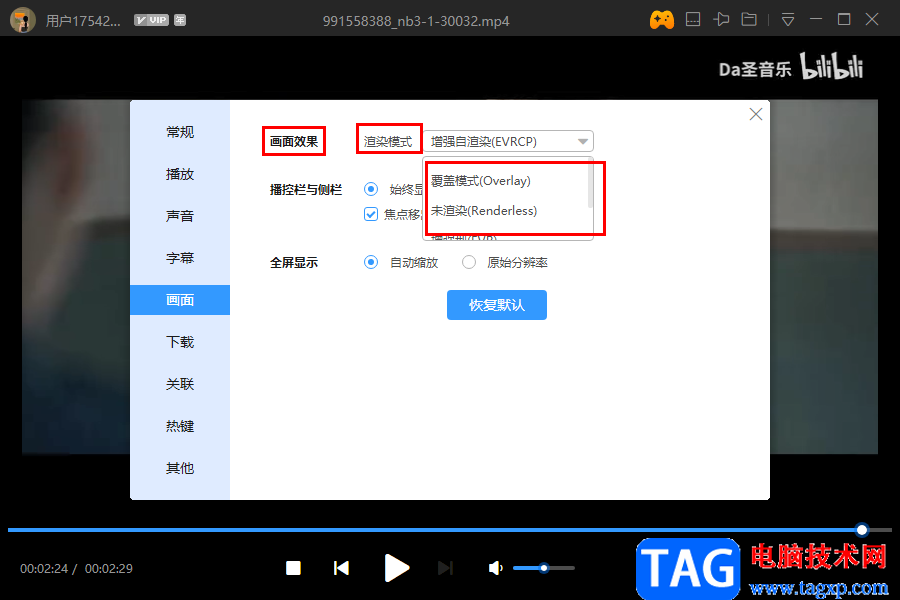
Task: Open file via folder icon
Action: click(749, 20)
